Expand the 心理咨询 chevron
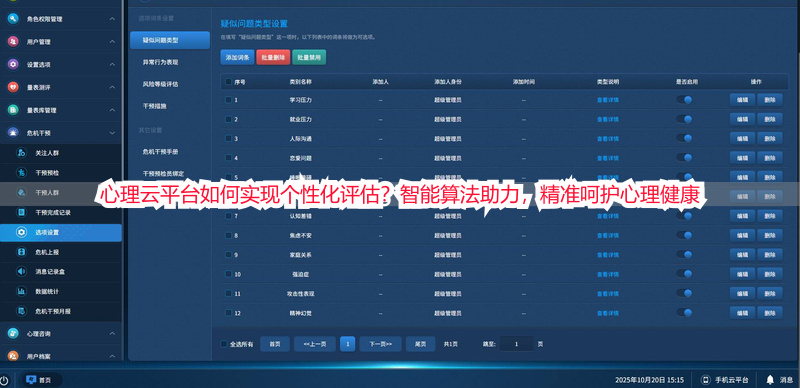 [x=112, y=333]
